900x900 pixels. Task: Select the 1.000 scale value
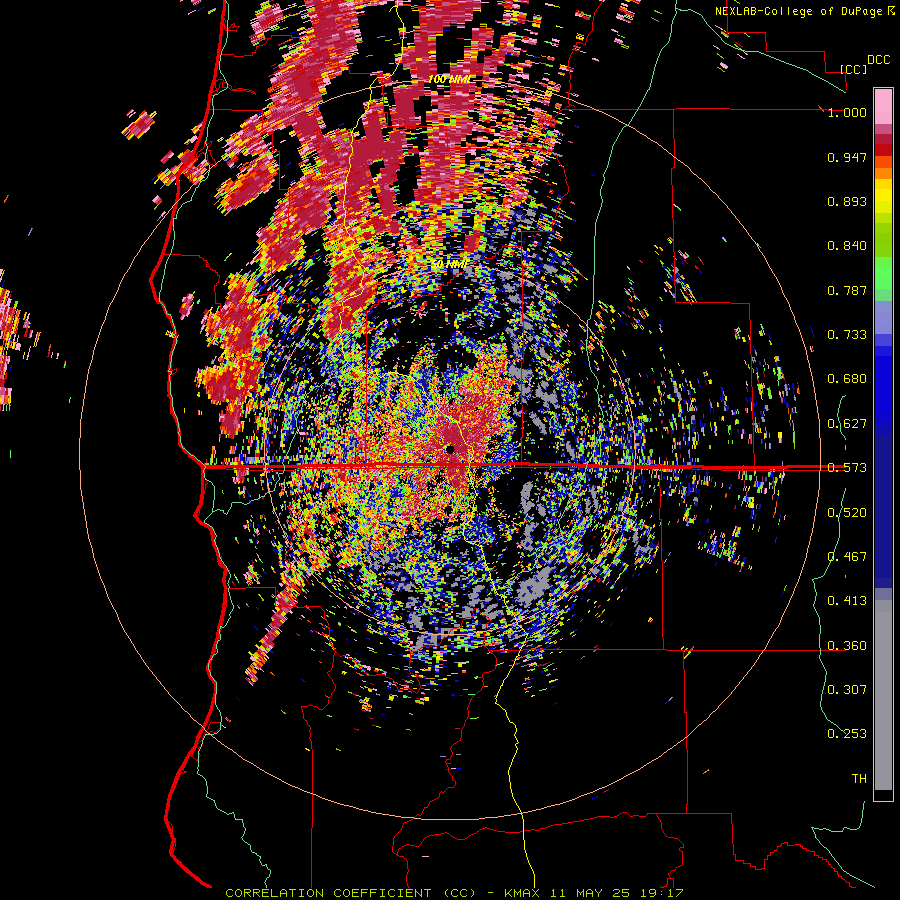click(x=847, y=112)
